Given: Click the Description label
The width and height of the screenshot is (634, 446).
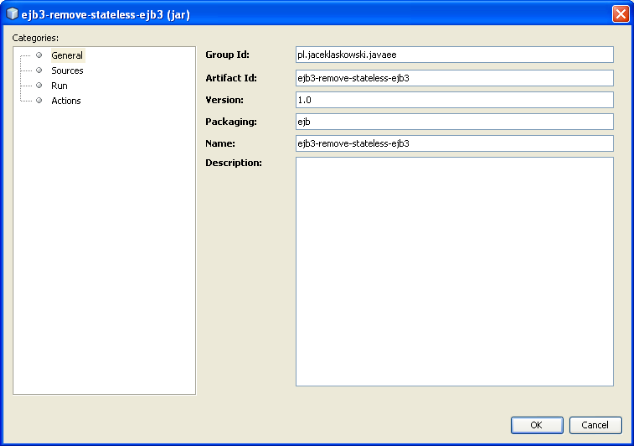Looking at the screenshot, I should 234,163.
